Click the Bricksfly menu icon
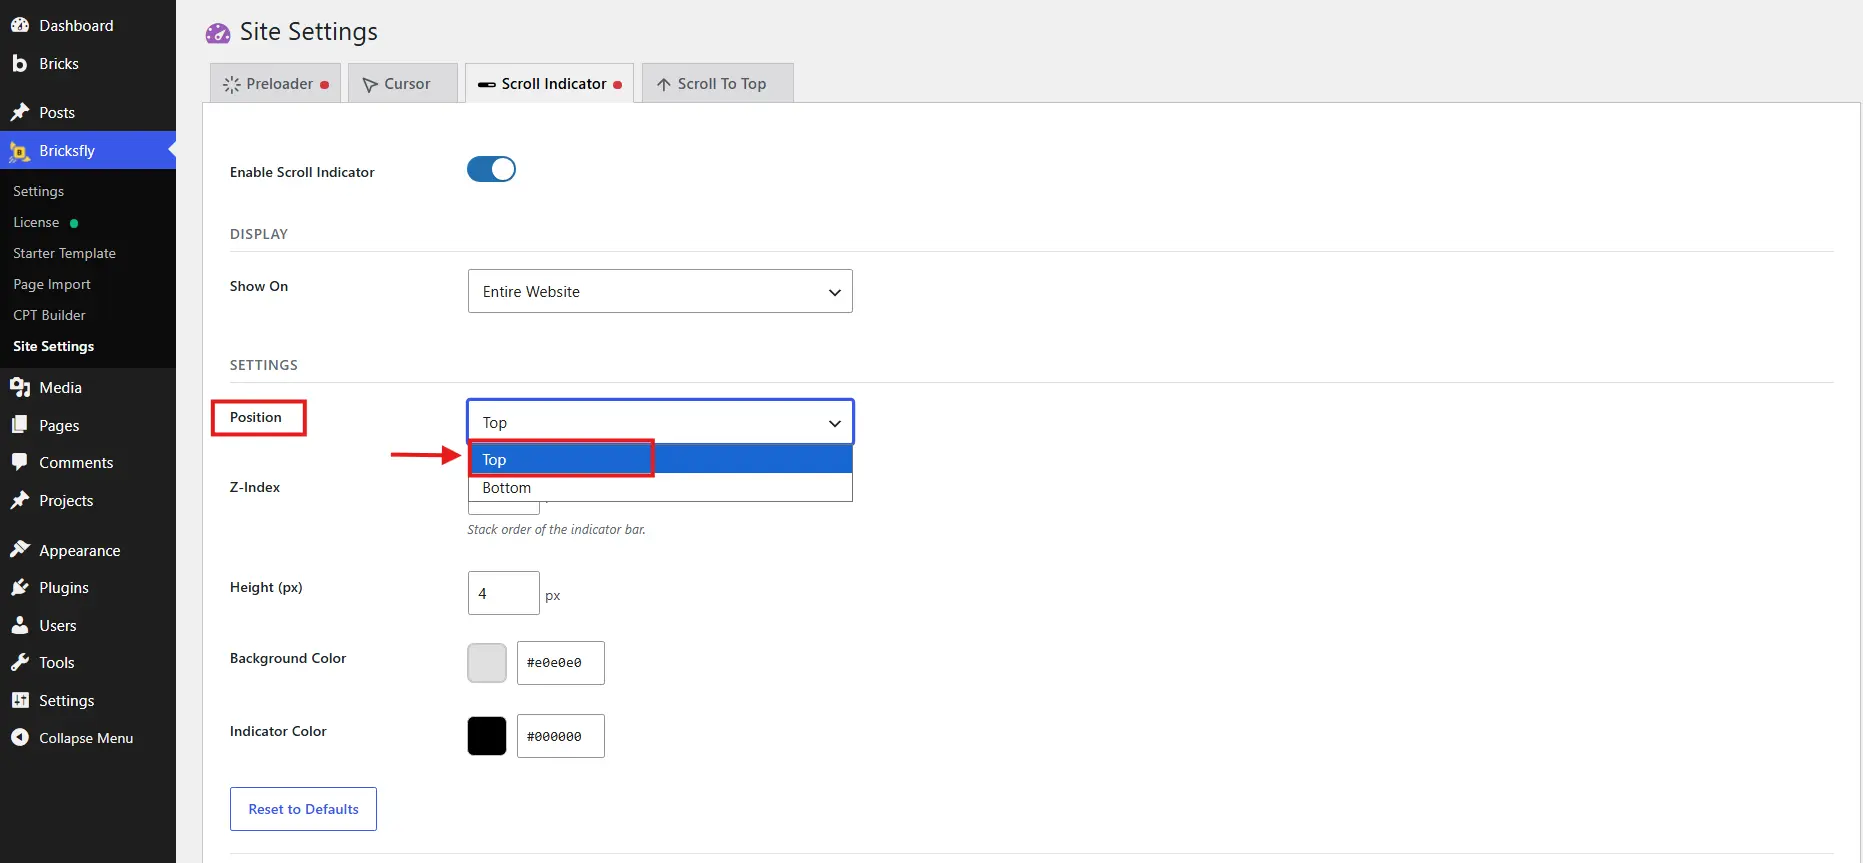 tap(20, 151)
